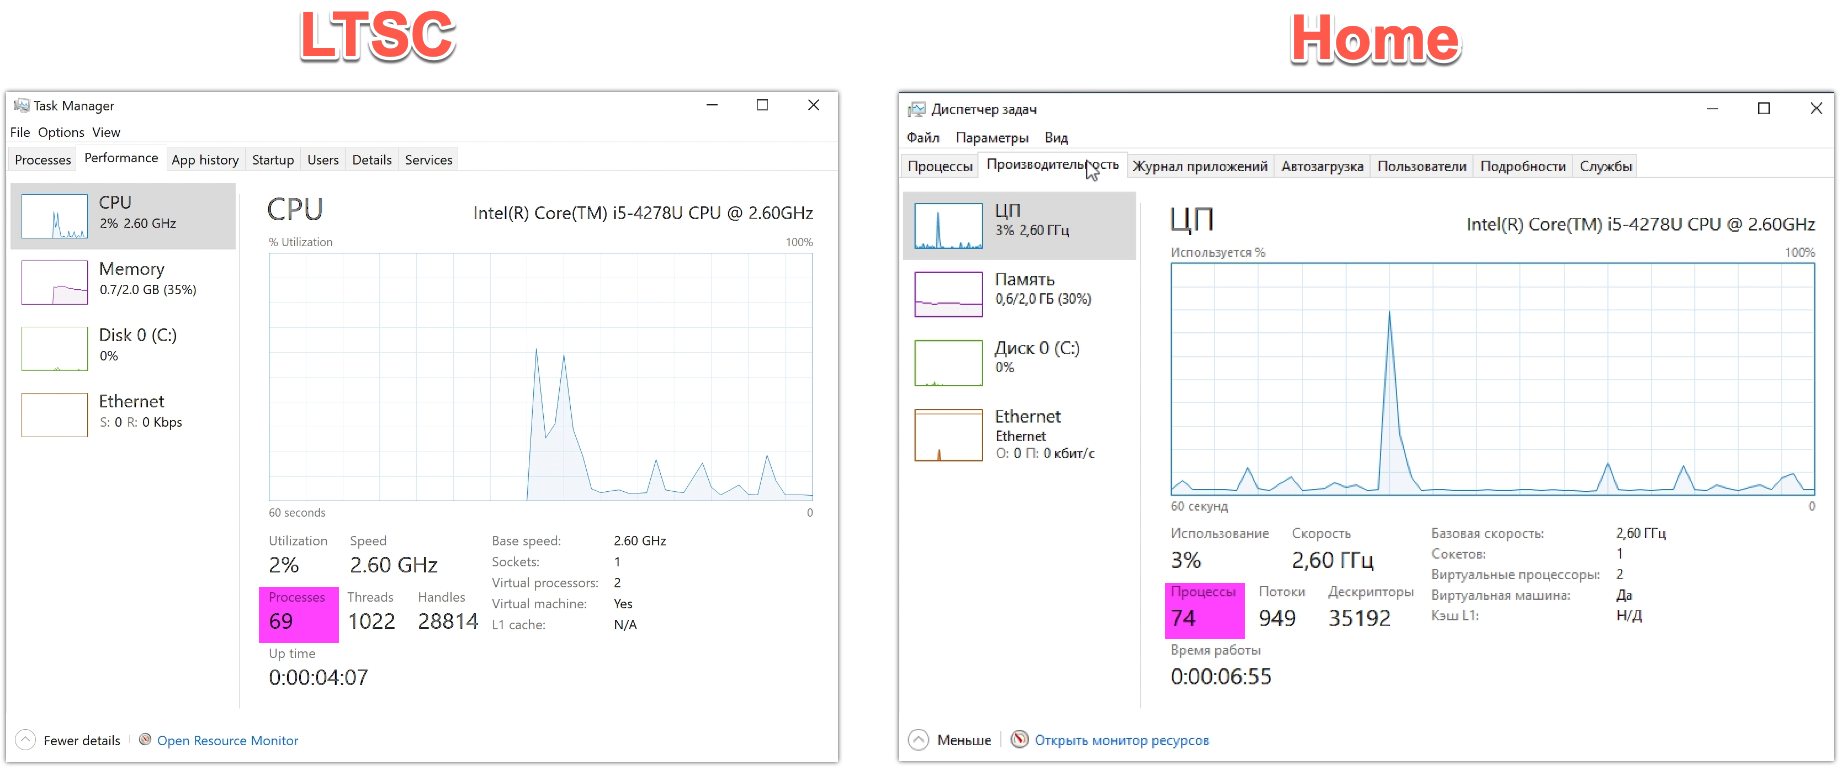The height and width of the screenshot is (768, 1840).
Task: Click the Потоки count 949
Action: tap(1277, 618)
